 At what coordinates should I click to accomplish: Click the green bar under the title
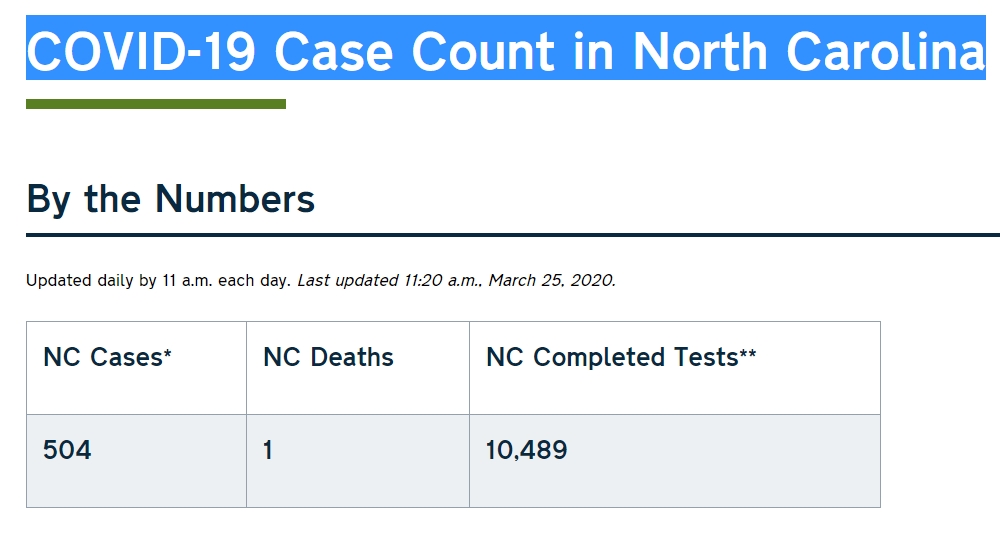[x=156, y=104]
